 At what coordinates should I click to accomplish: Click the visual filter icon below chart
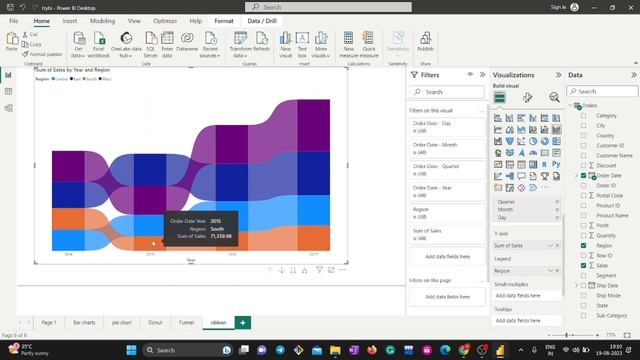coord(319,270)
